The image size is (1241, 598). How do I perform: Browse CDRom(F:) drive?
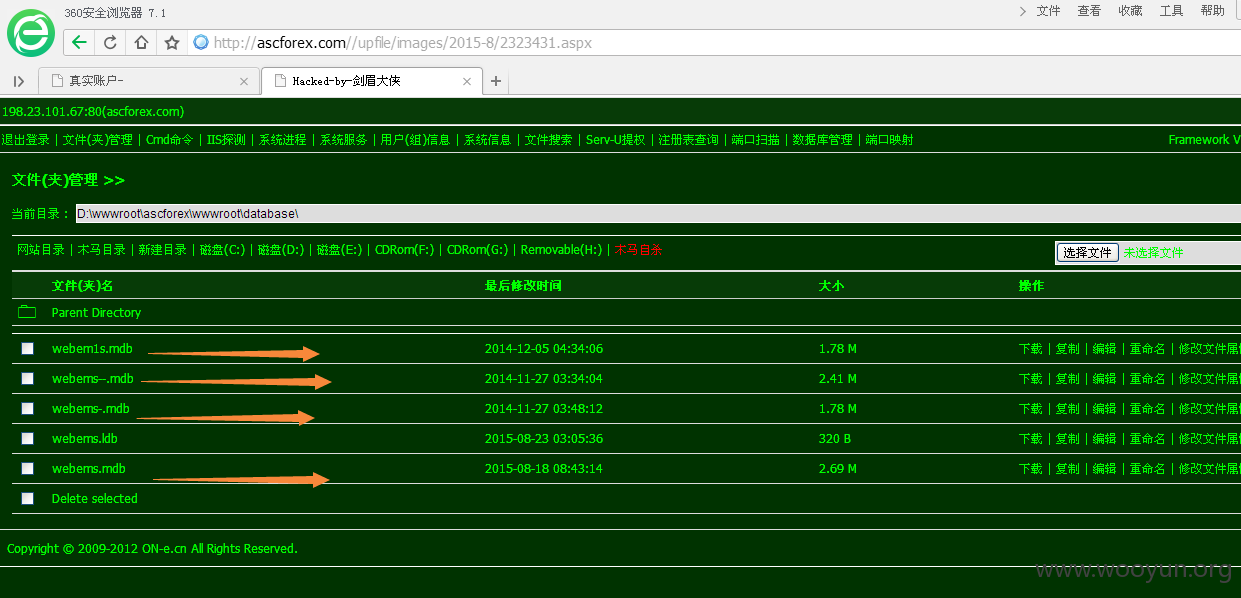(404, 250)
